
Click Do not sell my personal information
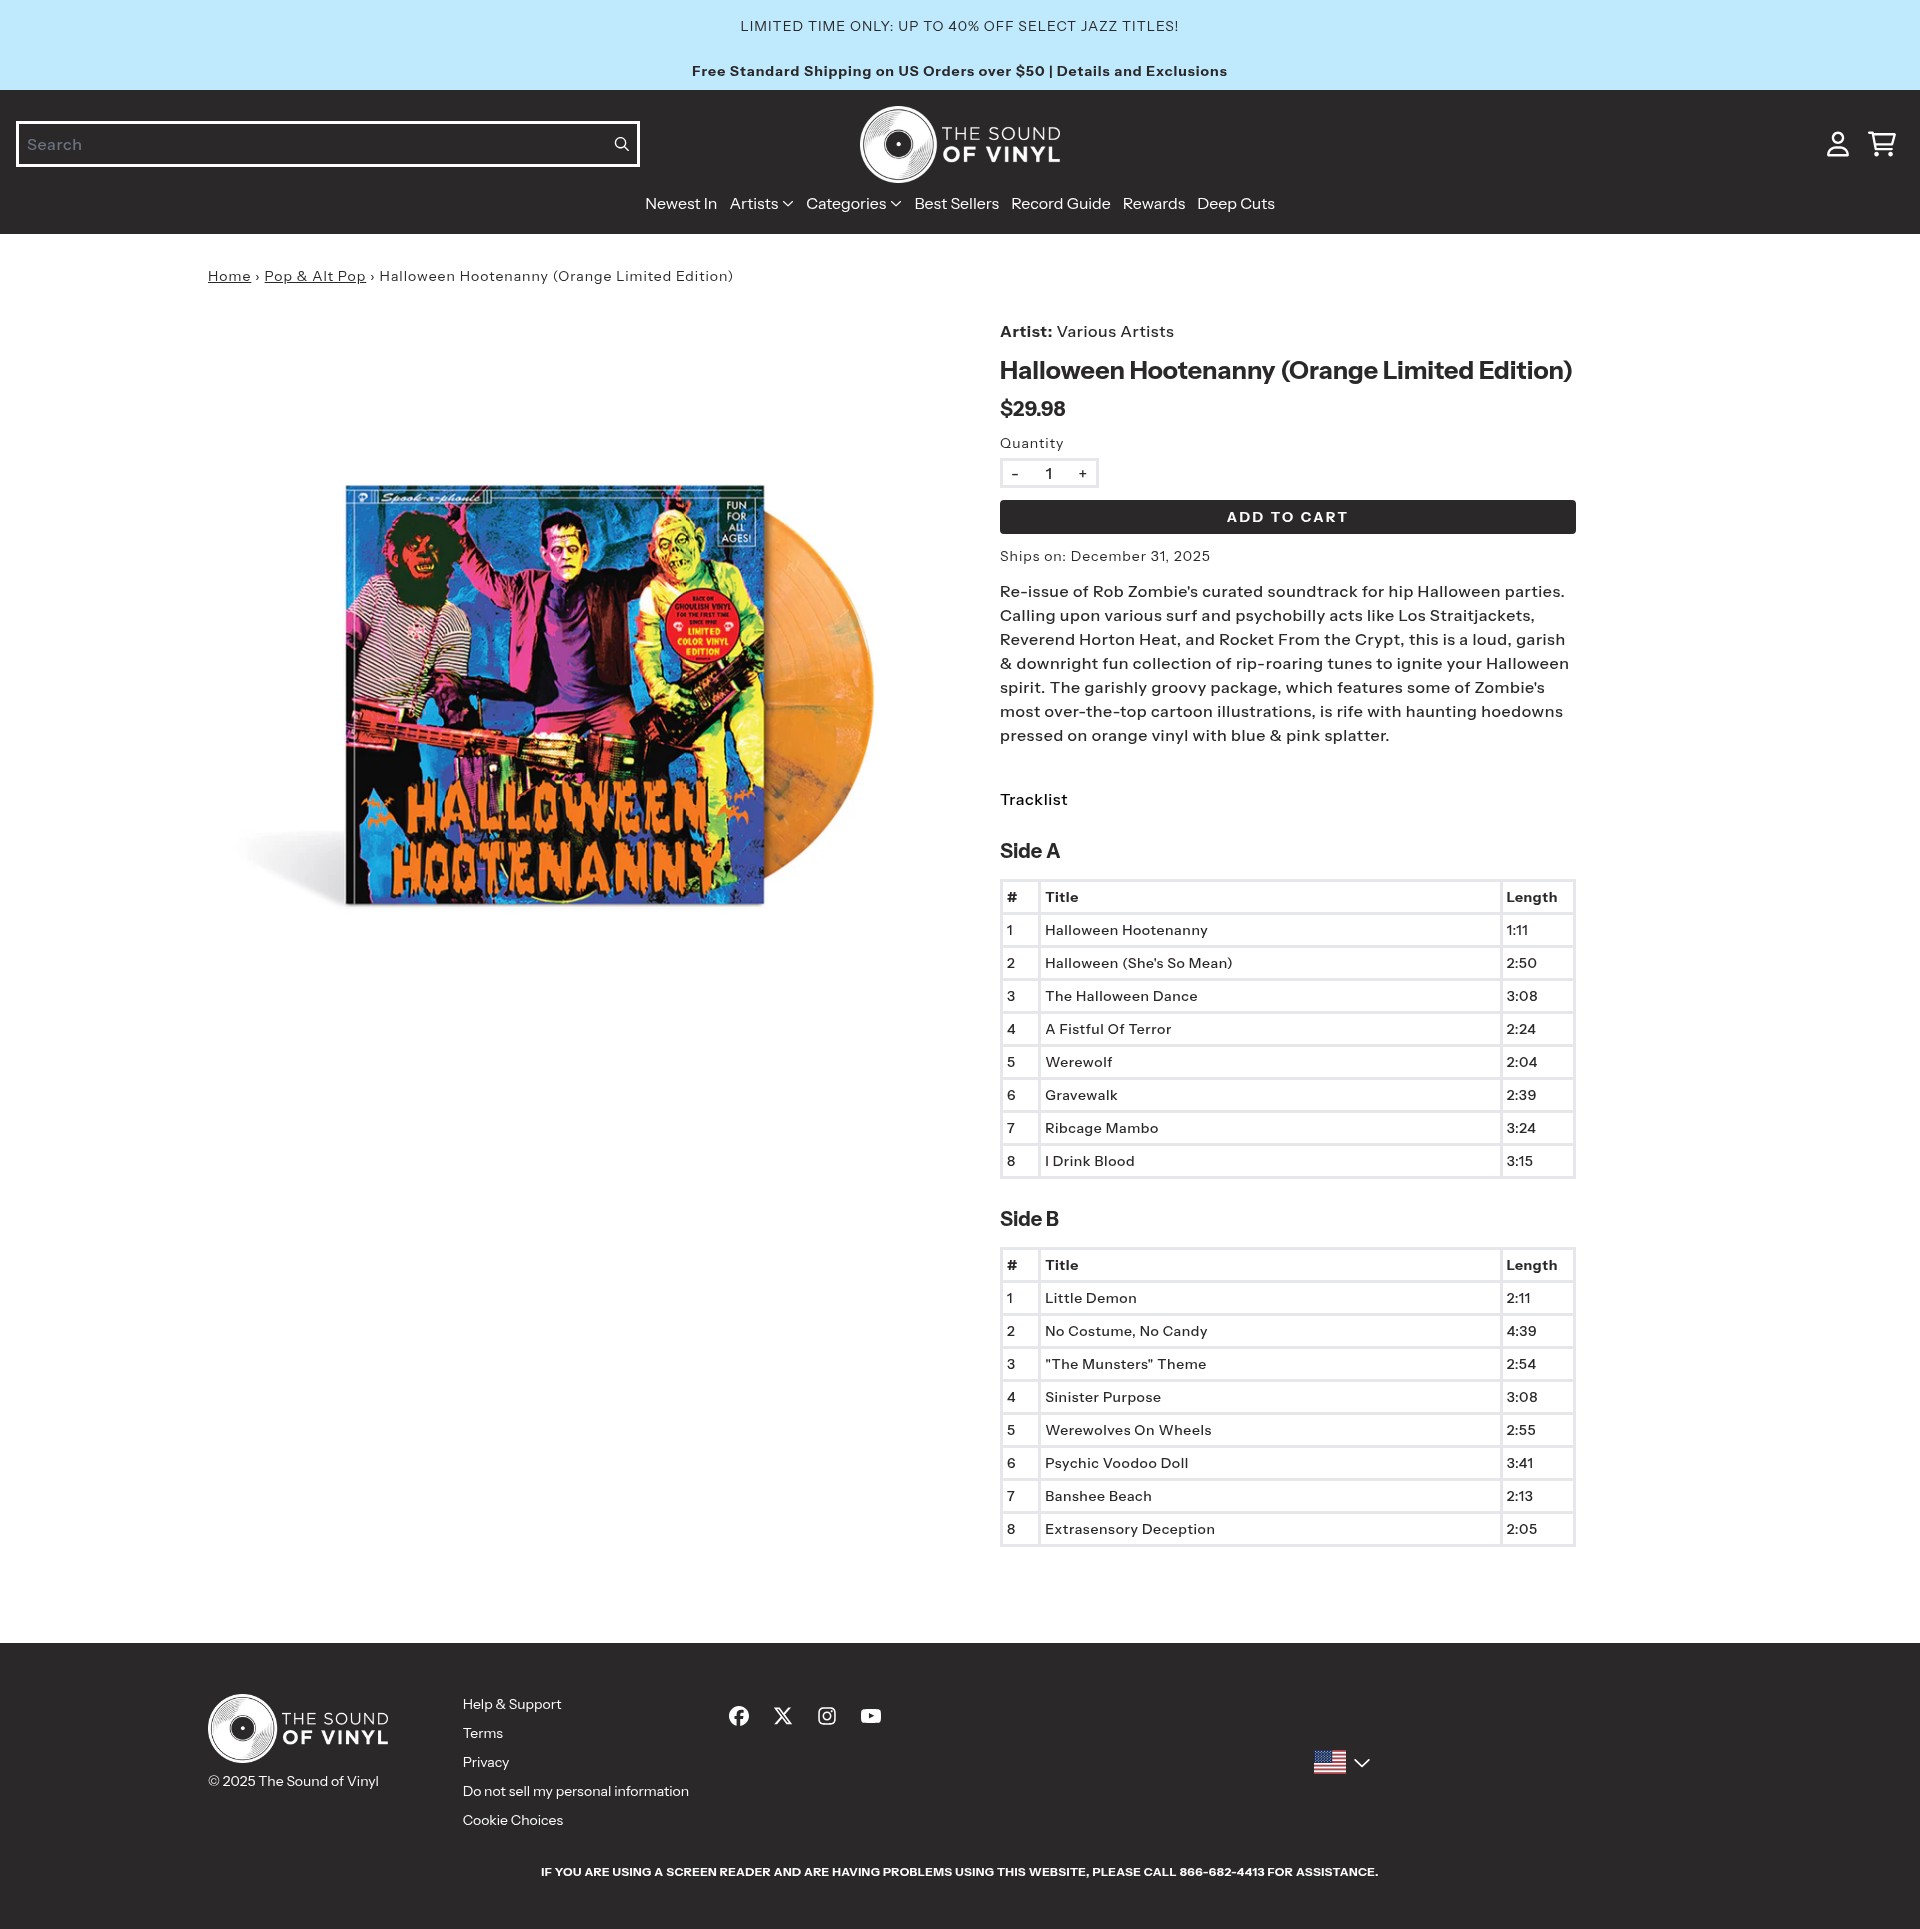coord(576,1791)
